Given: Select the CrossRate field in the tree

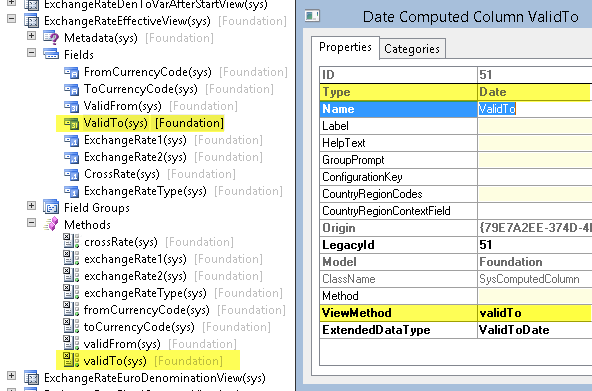Looking at the screenshot, I should click(x=122, y=174).
